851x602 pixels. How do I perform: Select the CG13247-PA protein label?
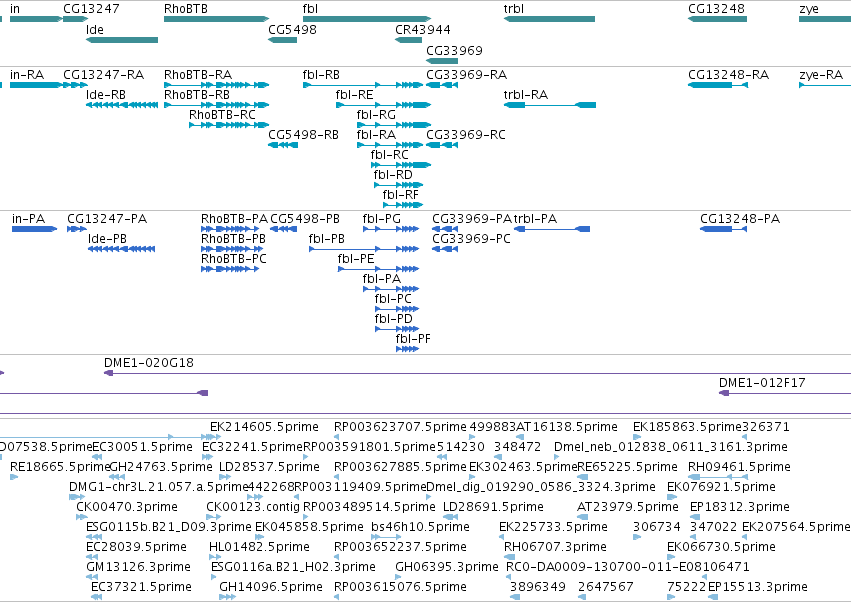coord(107,219)
